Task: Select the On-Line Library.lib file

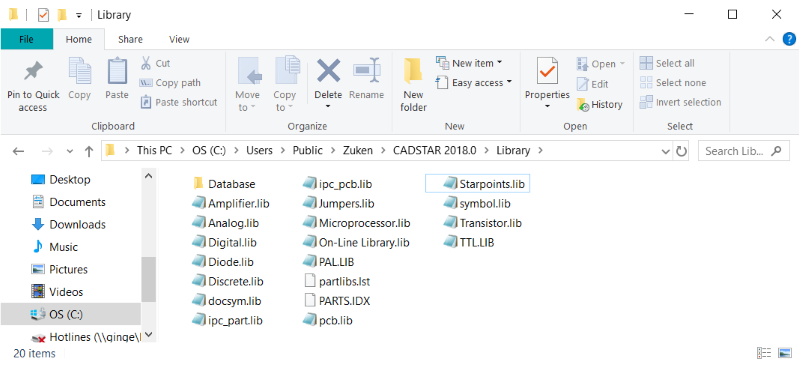Action: point(357,242)
